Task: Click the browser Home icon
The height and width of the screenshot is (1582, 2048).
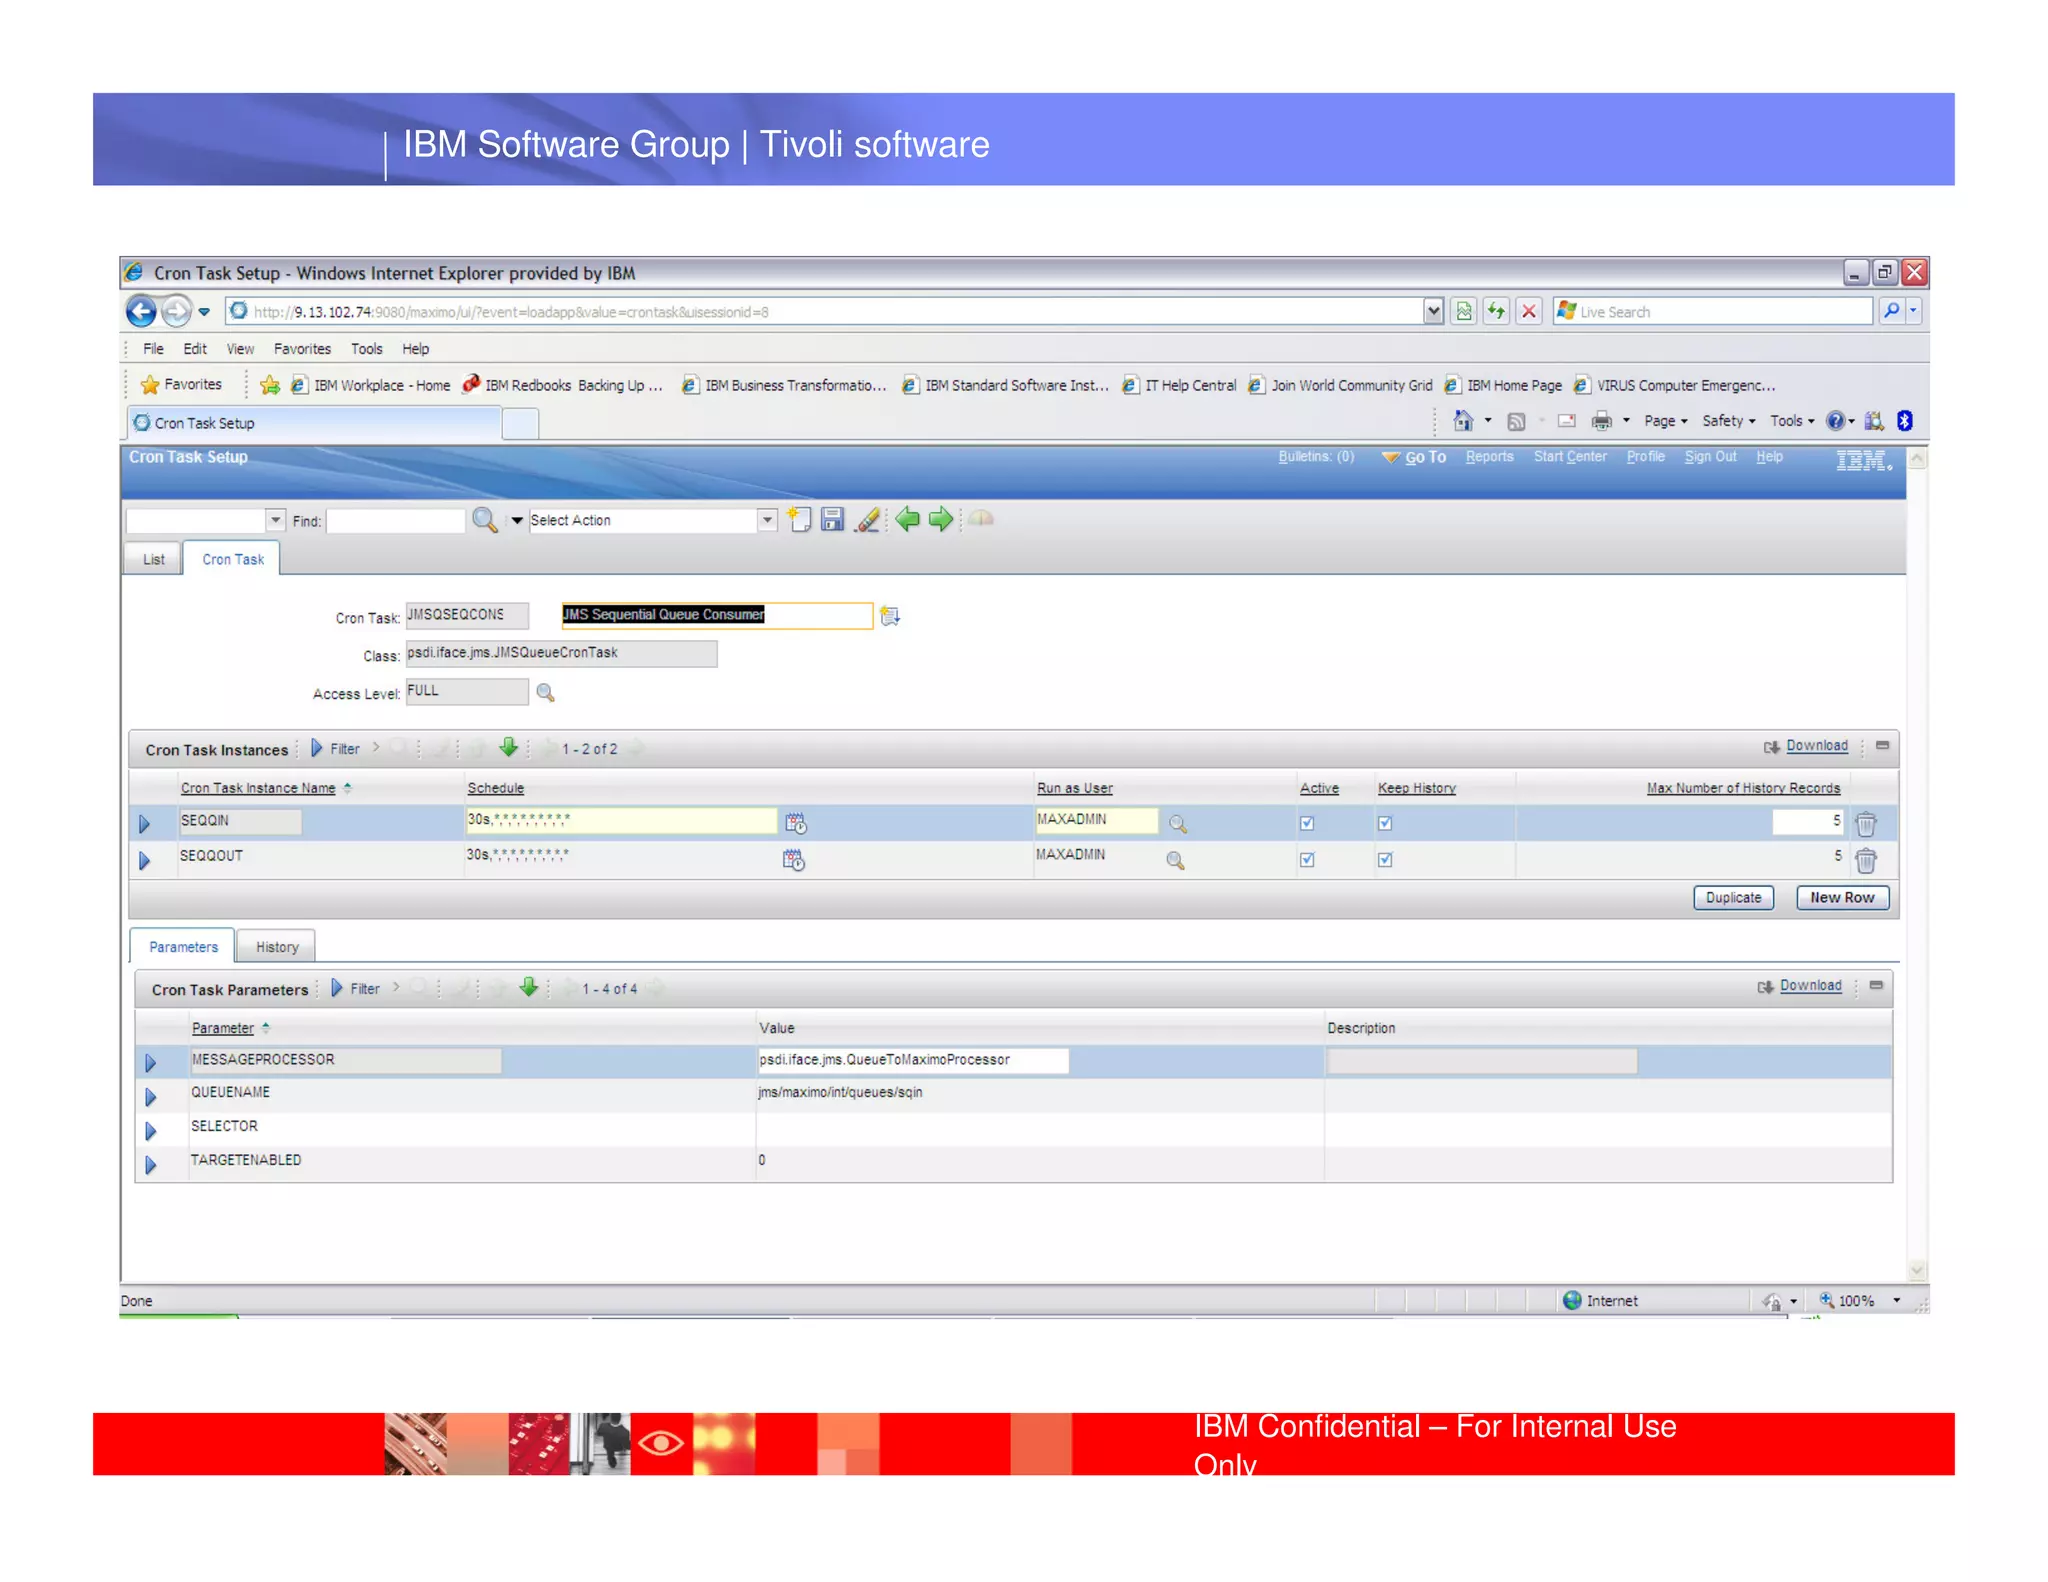Action: (1463, 421)
